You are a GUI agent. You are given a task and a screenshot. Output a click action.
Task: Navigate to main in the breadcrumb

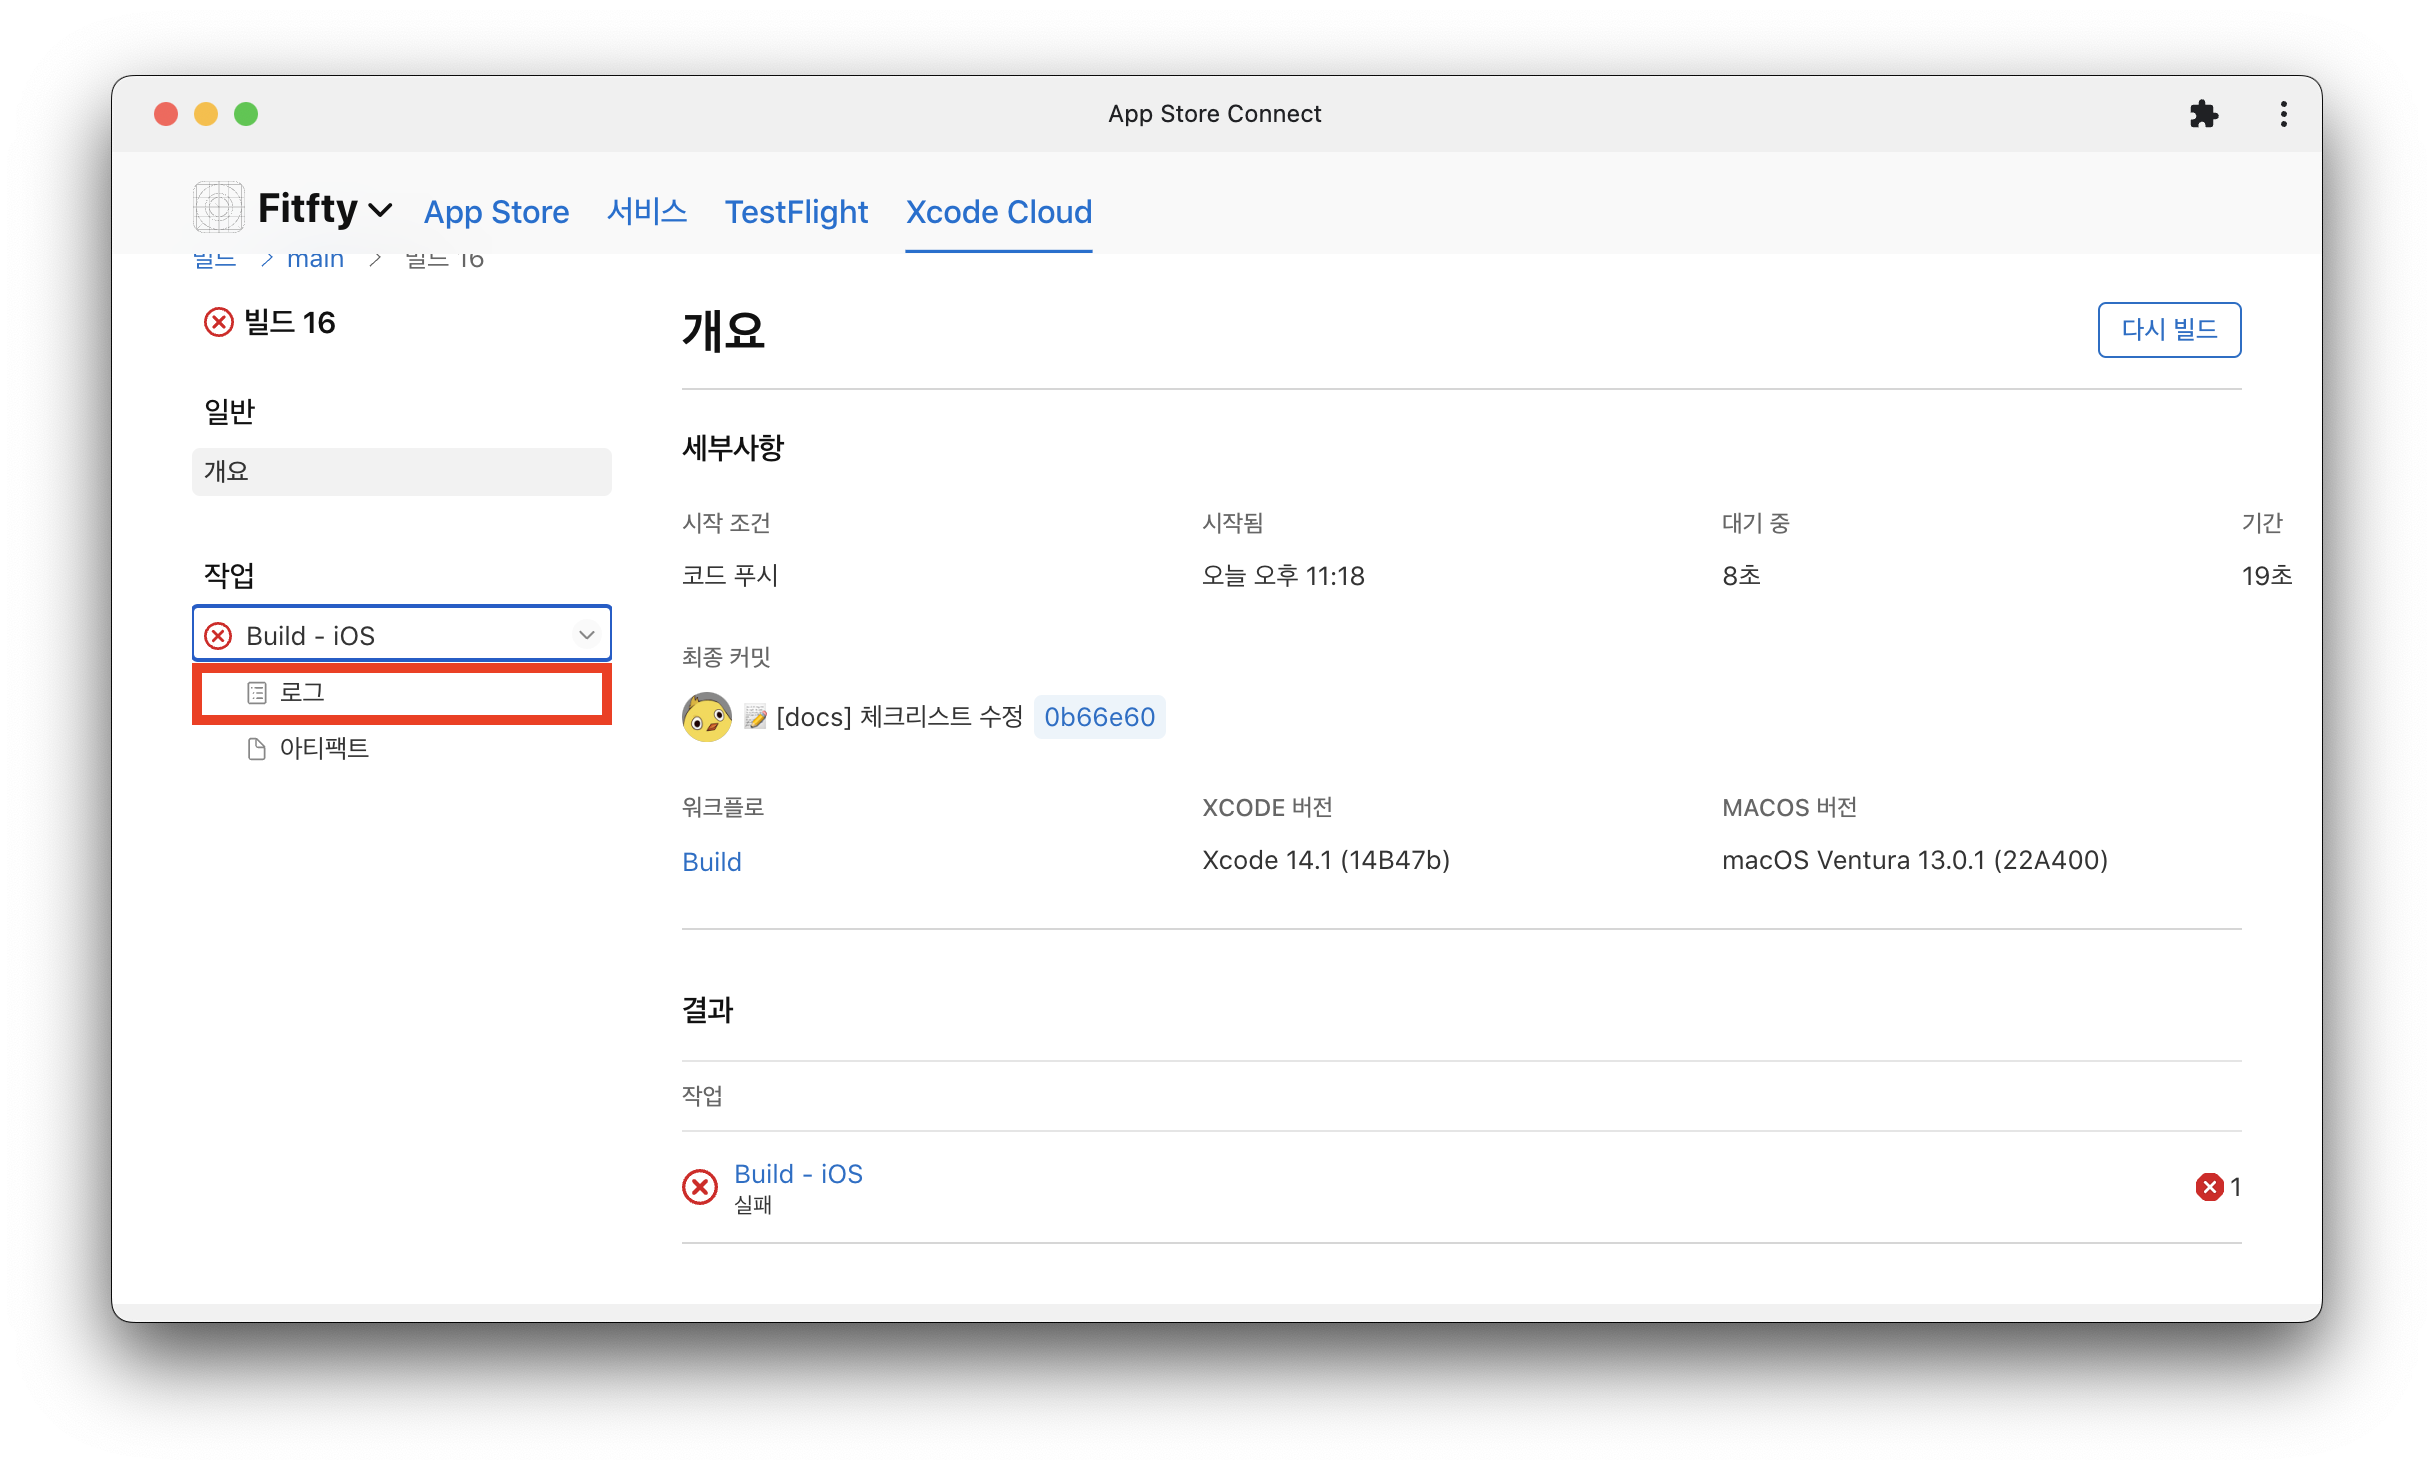(315, 260)
